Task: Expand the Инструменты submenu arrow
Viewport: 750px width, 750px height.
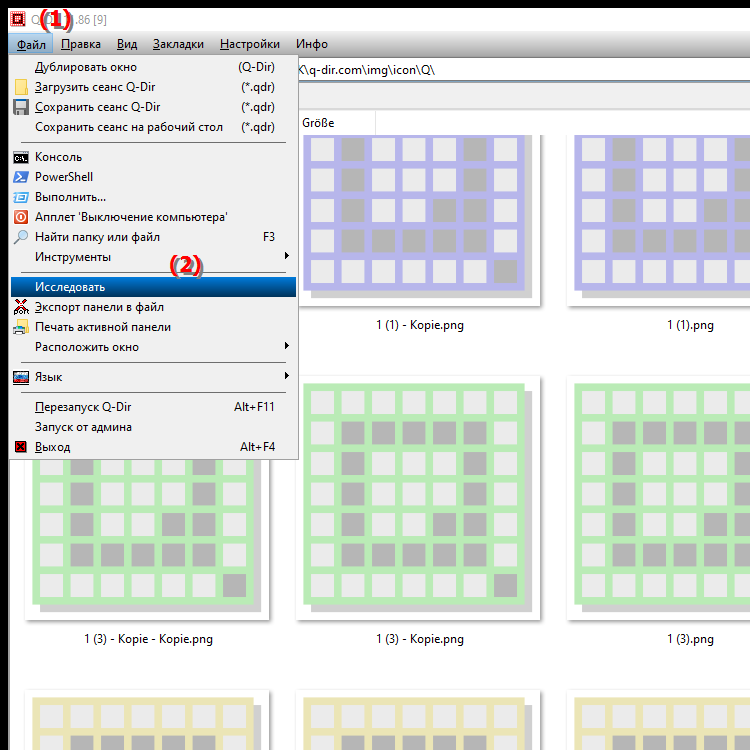Action: coord(287,256)
